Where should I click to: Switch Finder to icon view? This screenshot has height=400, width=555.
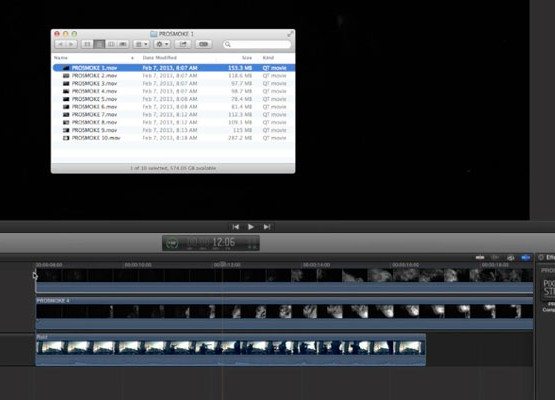[87, 44]
